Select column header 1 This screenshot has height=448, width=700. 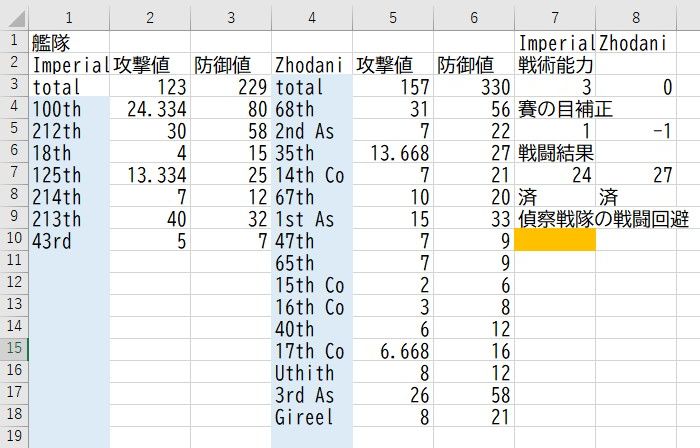[x=69, y=18]
